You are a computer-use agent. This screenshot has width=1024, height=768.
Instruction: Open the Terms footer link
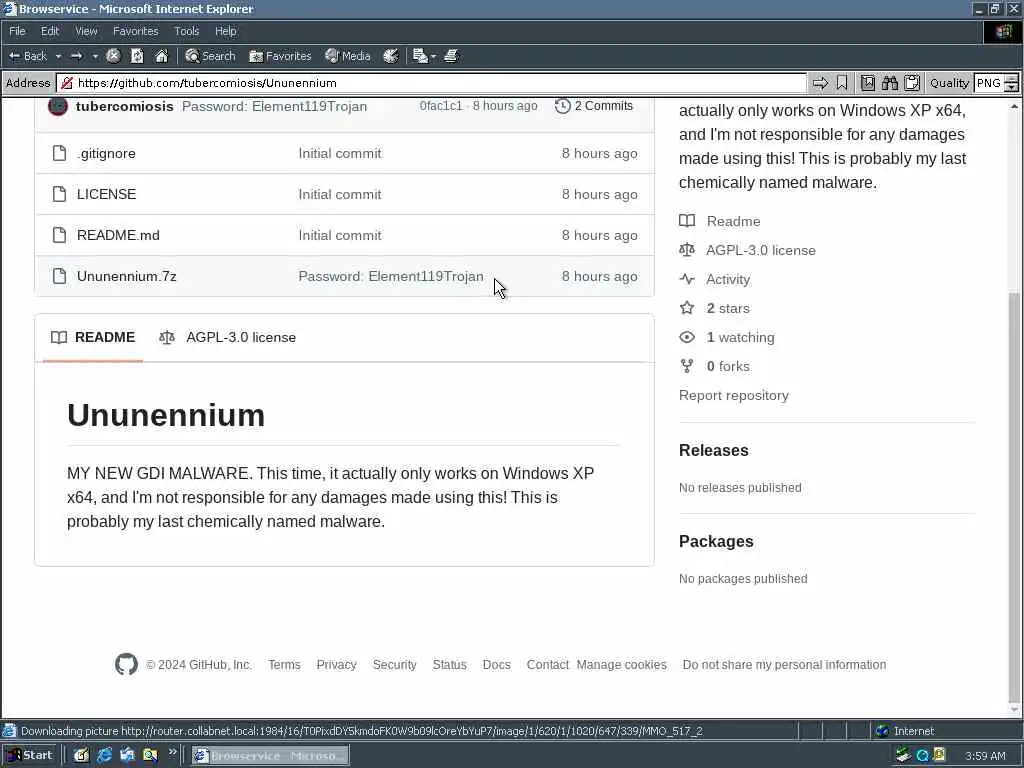(x=284, y=665)
